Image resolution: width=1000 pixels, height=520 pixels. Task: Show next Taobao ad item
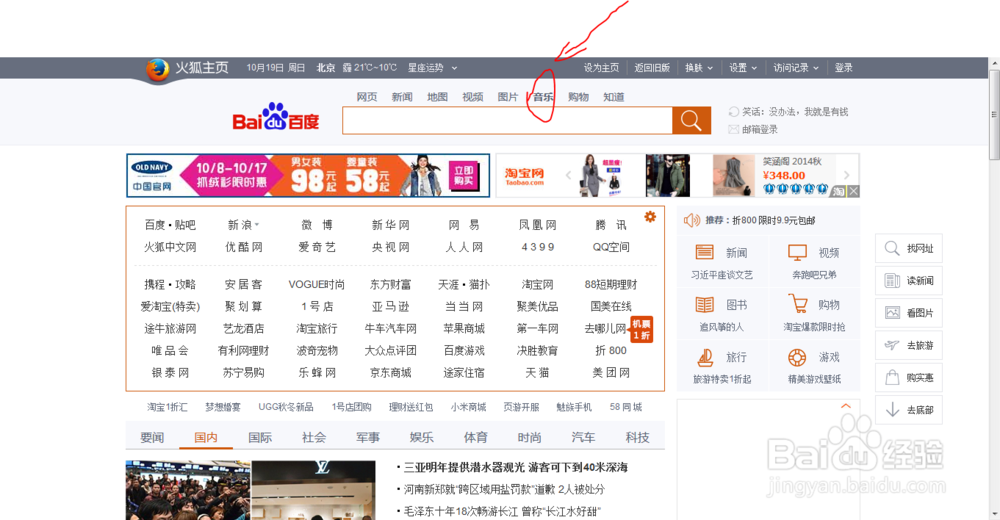pos(846,175)
